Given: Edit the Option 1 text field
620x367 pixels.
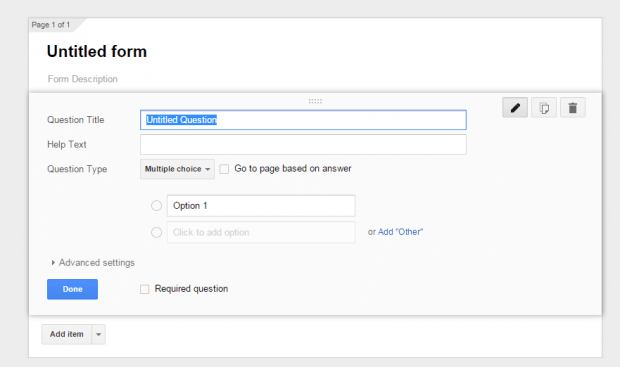Looking at the screenshot, I should click(x=261, y=206).
